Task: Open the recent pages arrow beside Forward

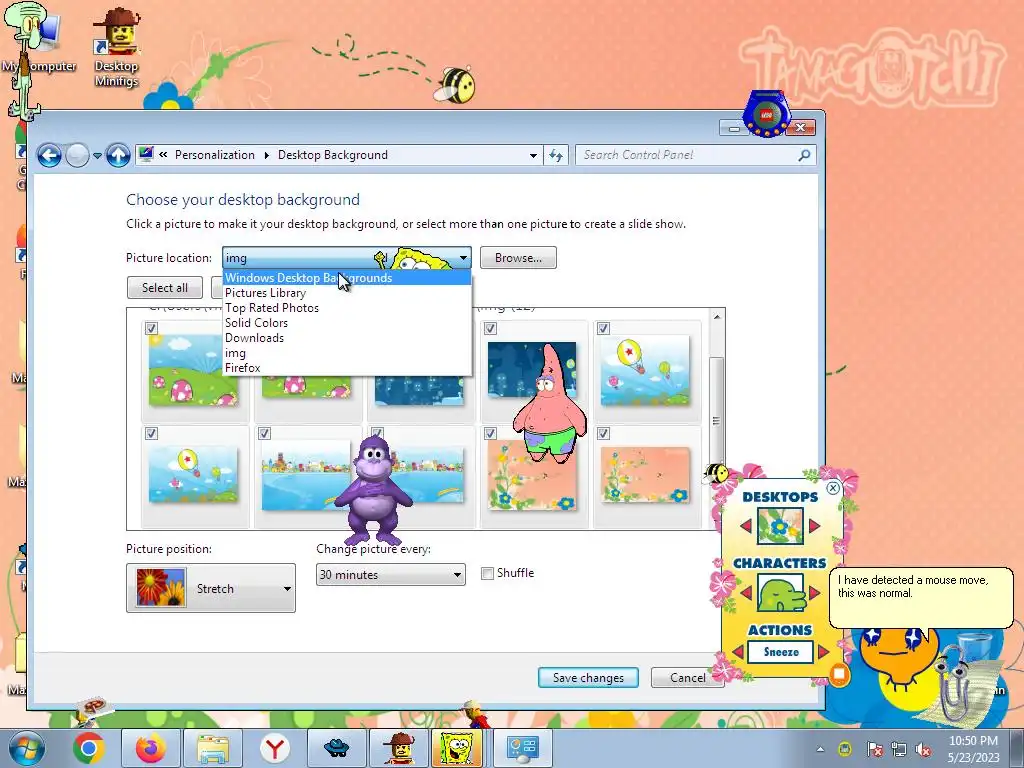Action: (97, 155)
